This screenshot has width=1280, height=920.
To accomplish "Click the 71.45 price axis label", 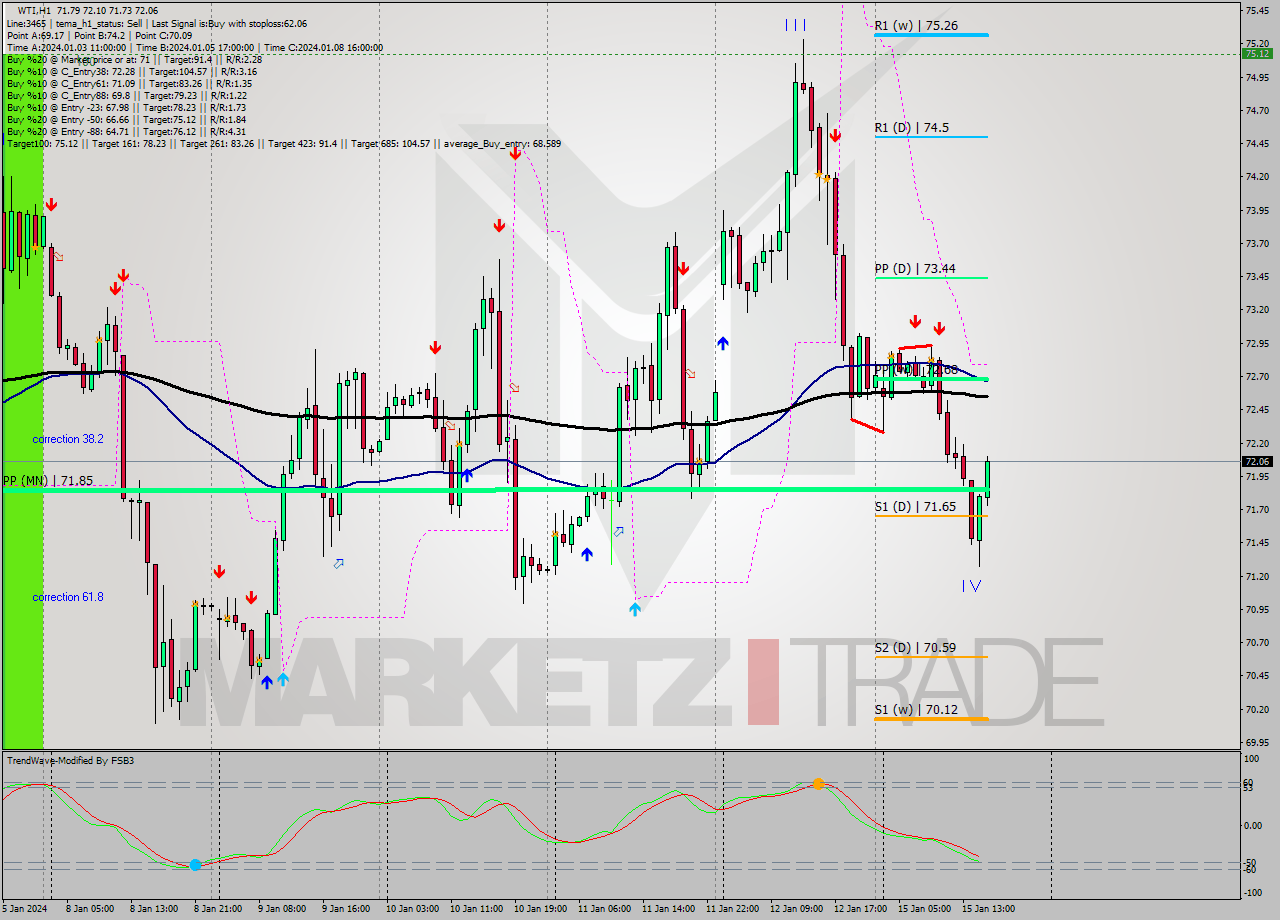I will tap(1256, 543).
